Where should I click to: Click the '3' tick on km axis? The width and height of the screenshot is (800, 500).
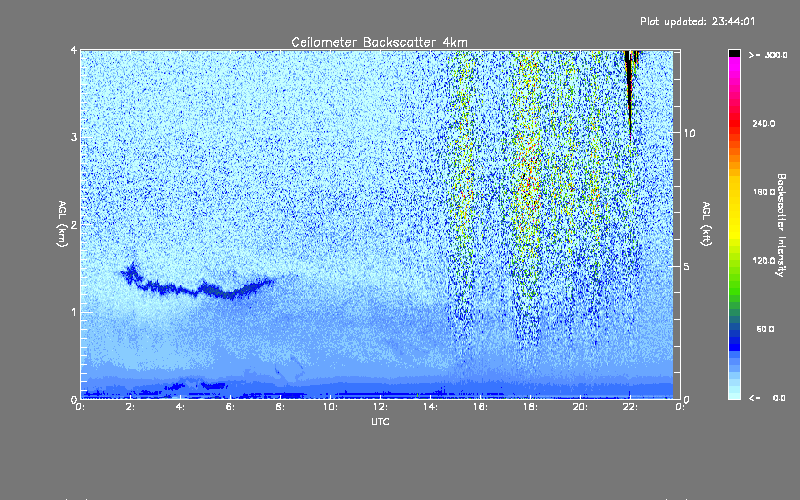click(74, 137)
